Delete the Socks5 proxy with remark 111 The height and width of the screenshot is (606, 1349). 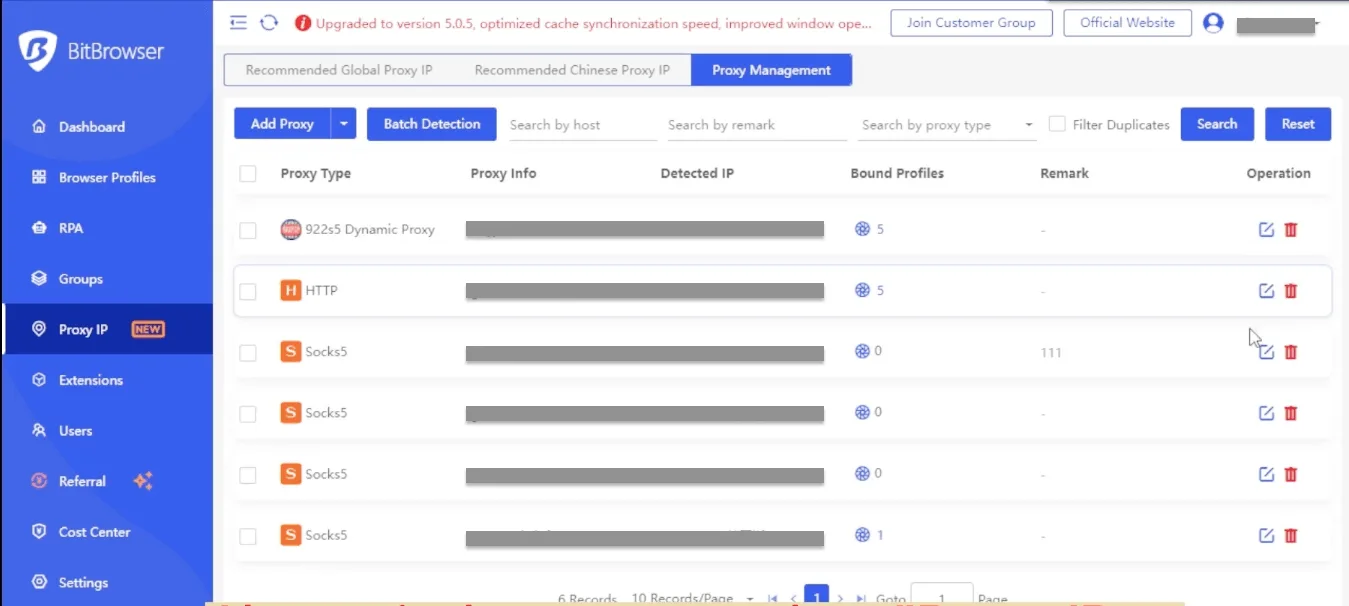tap(1291, 351)
